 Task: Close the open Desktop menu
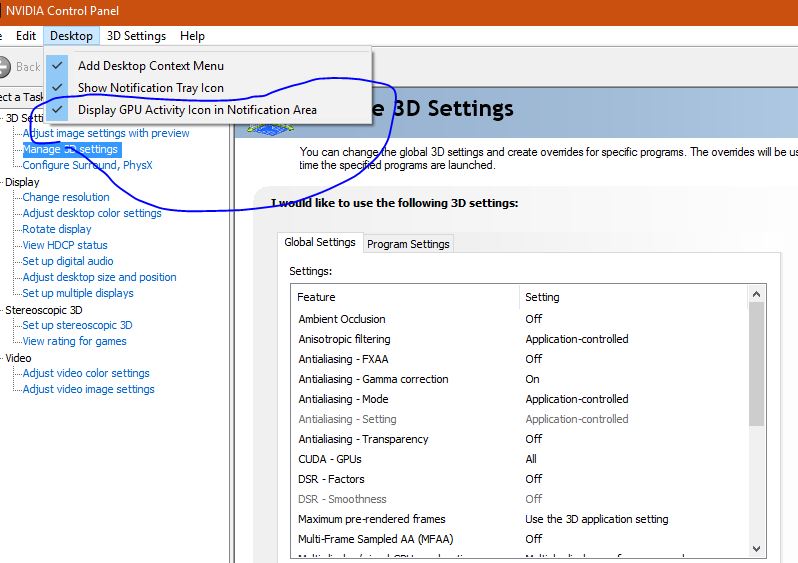tap(71, 36)
